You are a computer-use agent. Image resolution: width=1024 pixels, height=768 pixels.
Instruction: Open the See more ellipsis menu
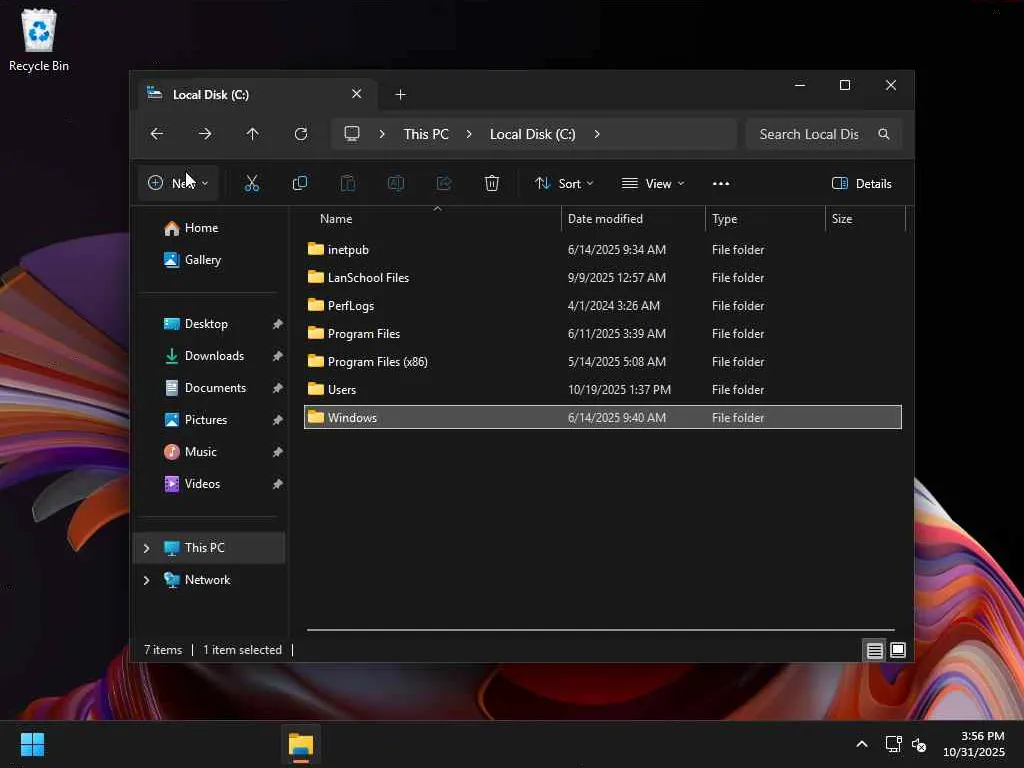pyautogui.click(x=721, y=183)
